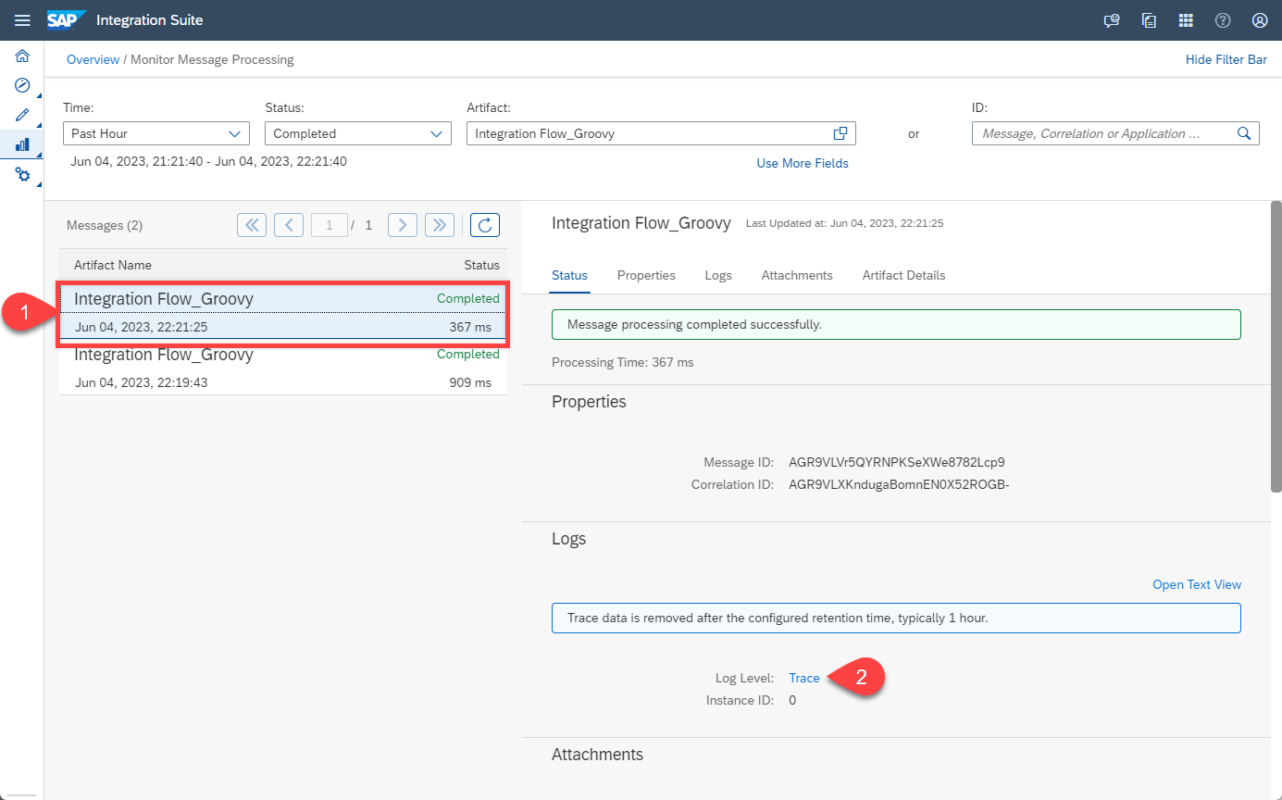Viewport: 1282px width, 800px height.
Task: Open the Settings gears sidebar icon
Action: pyautogui.click(x=22, y=174)
